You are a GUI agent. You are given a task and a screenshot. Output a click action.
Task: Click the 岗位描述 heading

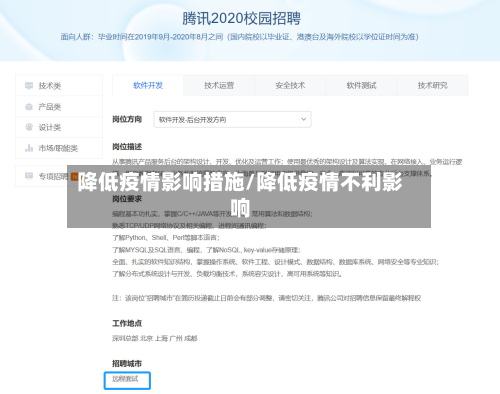pos(127,147)
